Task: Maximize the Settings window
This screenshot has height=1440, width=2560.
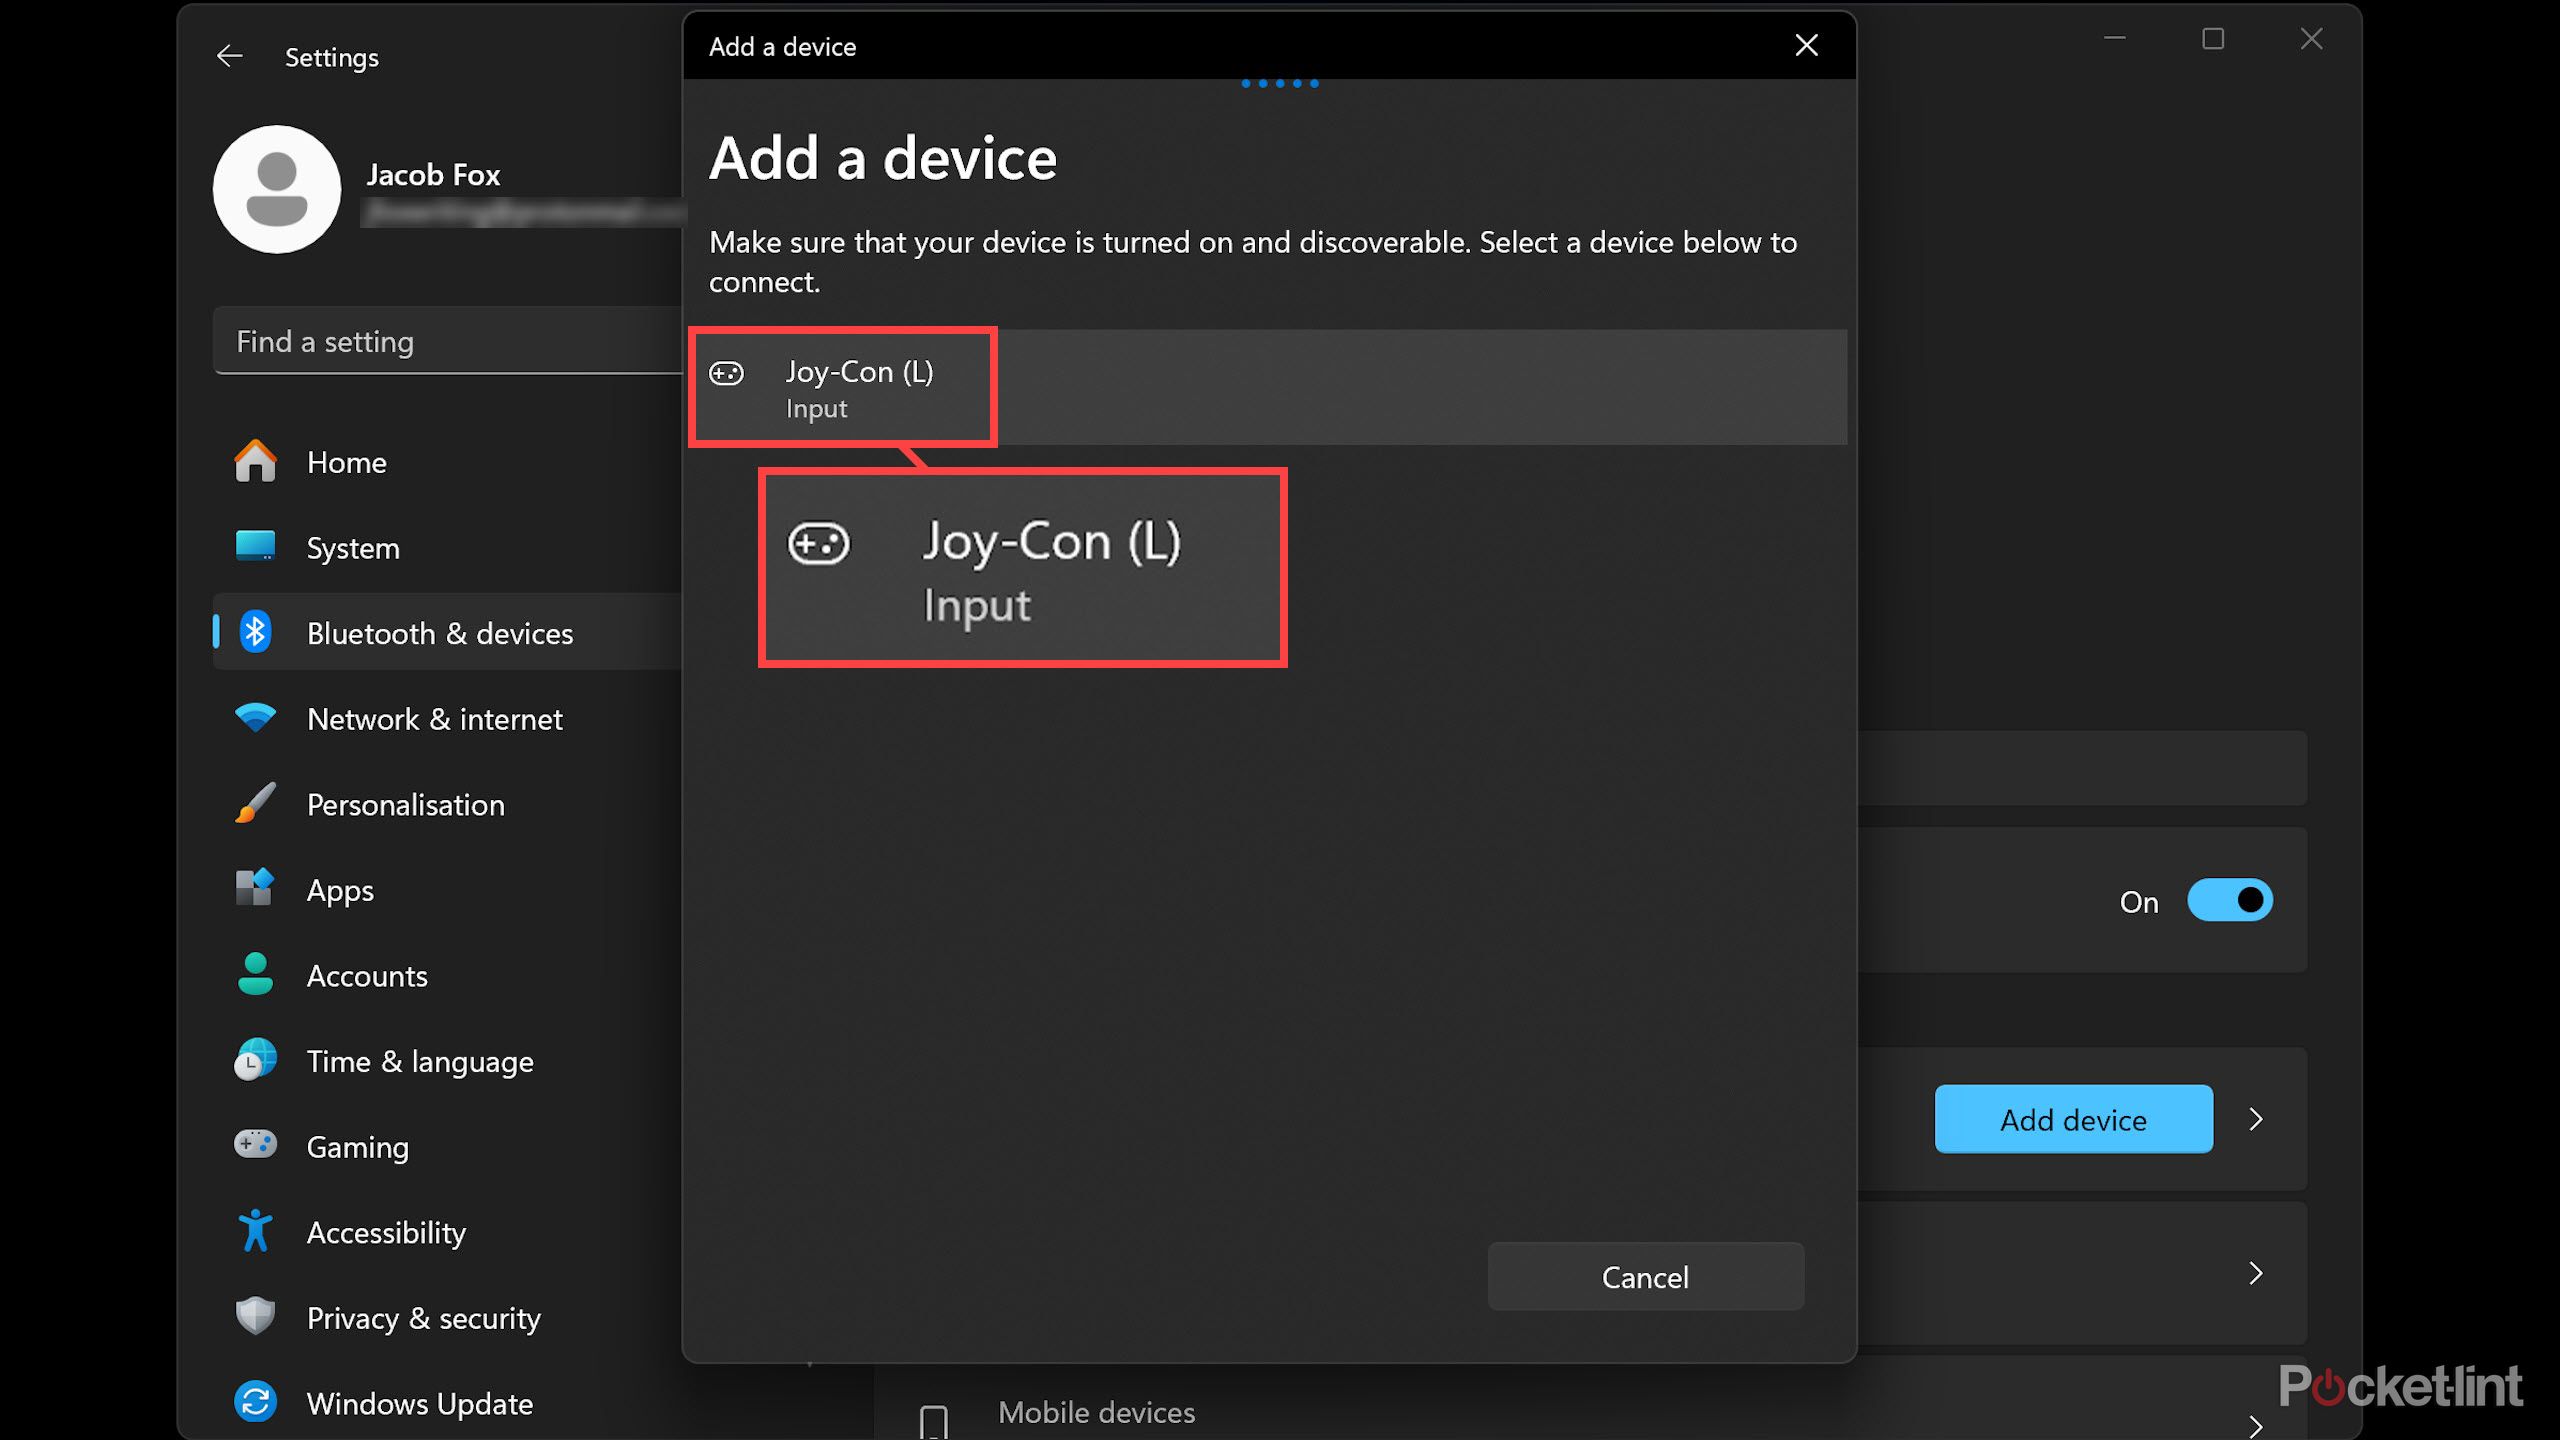Action: (2213, 38)
